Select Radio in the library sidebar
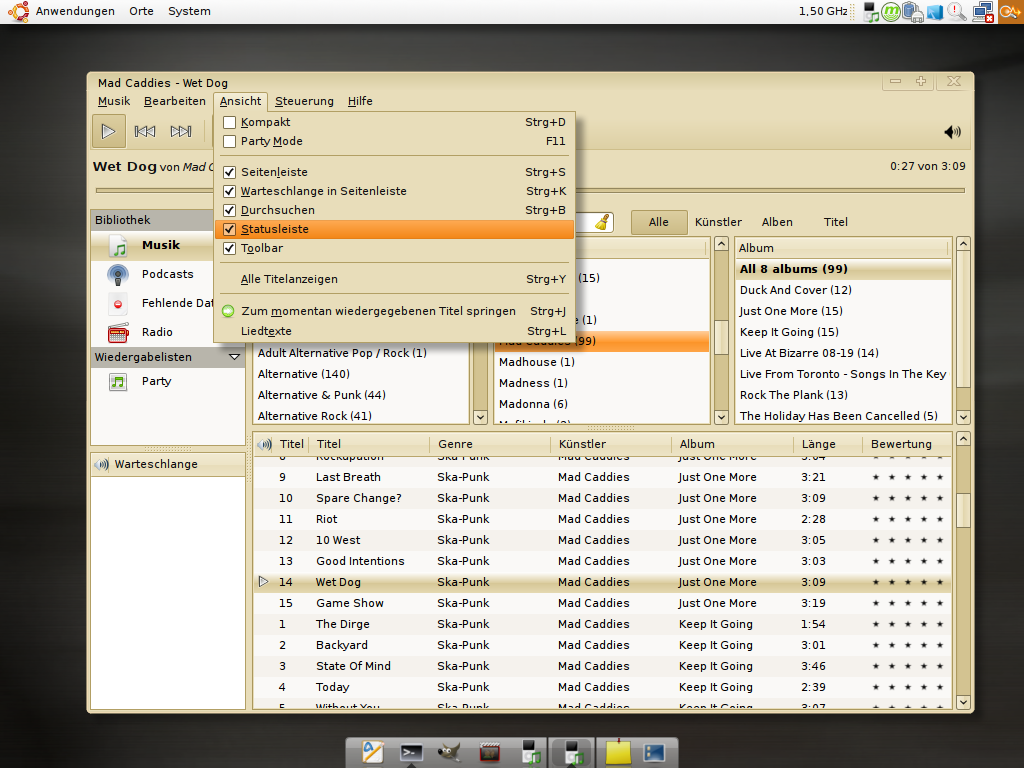 [157, 332]
